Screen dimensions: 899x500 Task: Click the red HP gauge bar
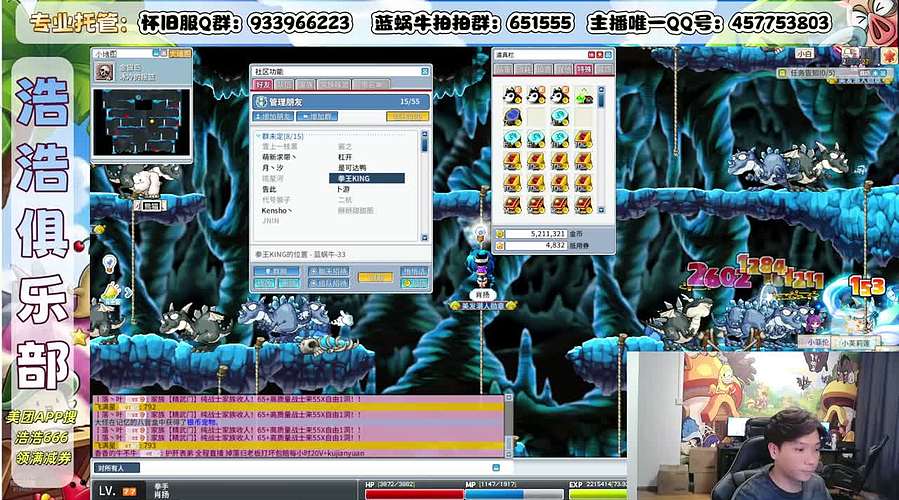[x=414, y=494]
